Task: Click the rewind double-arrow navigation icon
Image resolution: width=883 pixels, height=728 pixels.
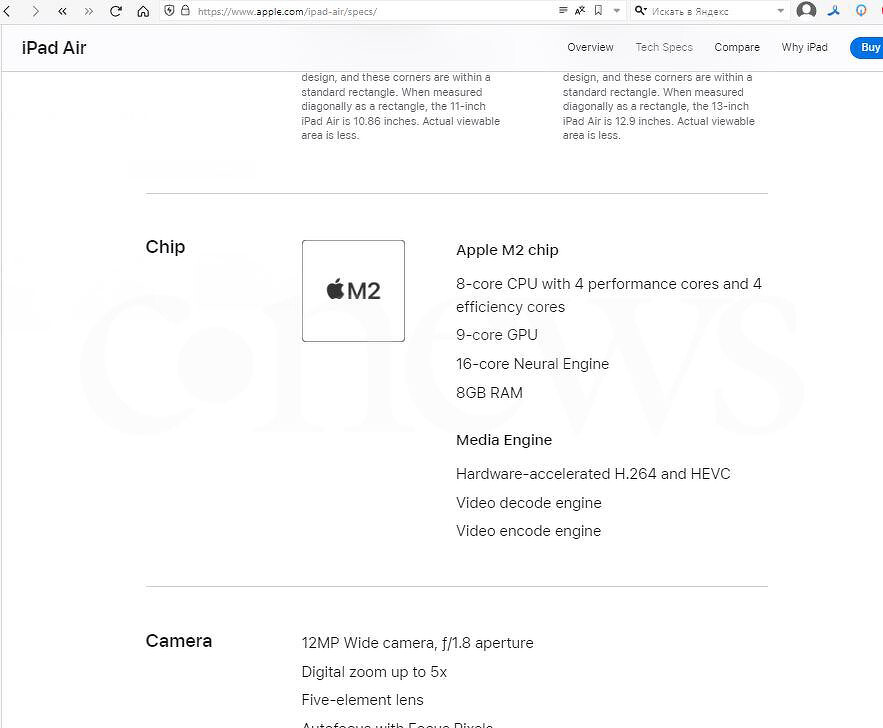Action: click(x=62, y=11)
